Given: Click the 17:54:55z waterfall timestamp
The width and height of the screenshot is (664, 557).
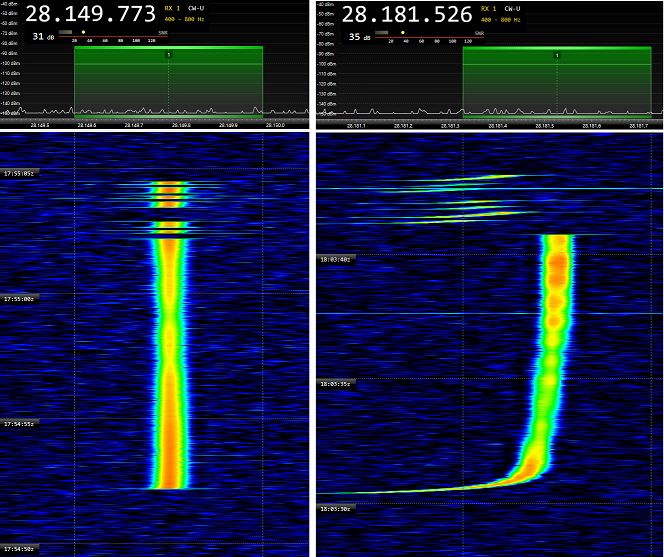Looking at the screenshot, I should pos(19,423).
